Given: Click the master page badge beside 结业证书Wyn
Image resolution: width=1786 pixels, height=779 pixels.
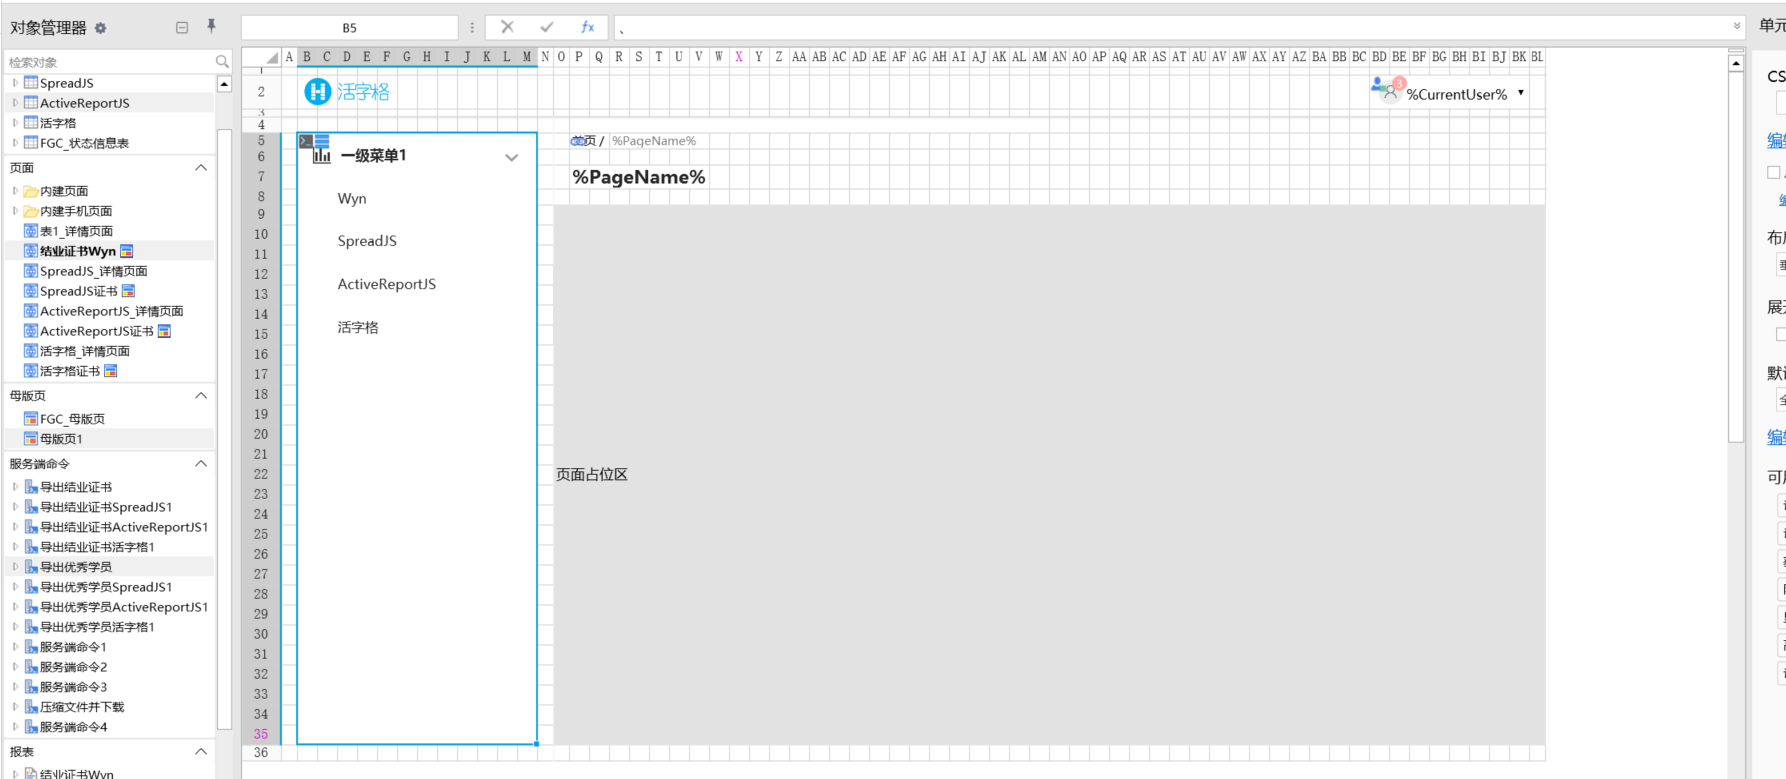Looking at the screenshot, I should click(x=126, y=251).
